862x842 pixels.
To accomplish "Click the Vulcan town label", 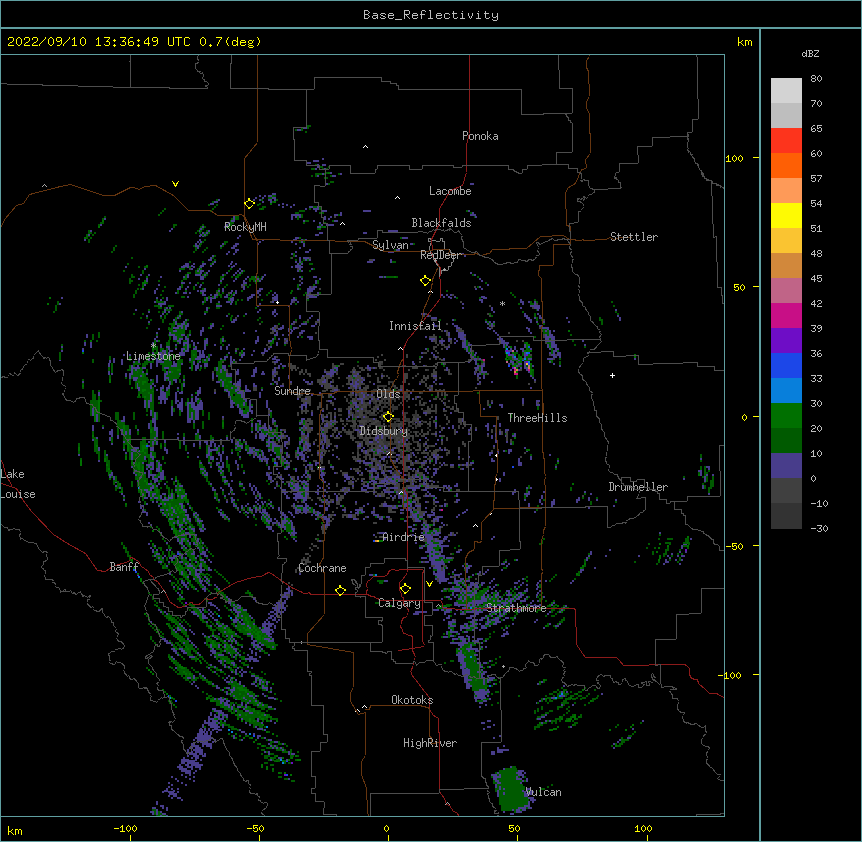I will click(x=543, y=792).
